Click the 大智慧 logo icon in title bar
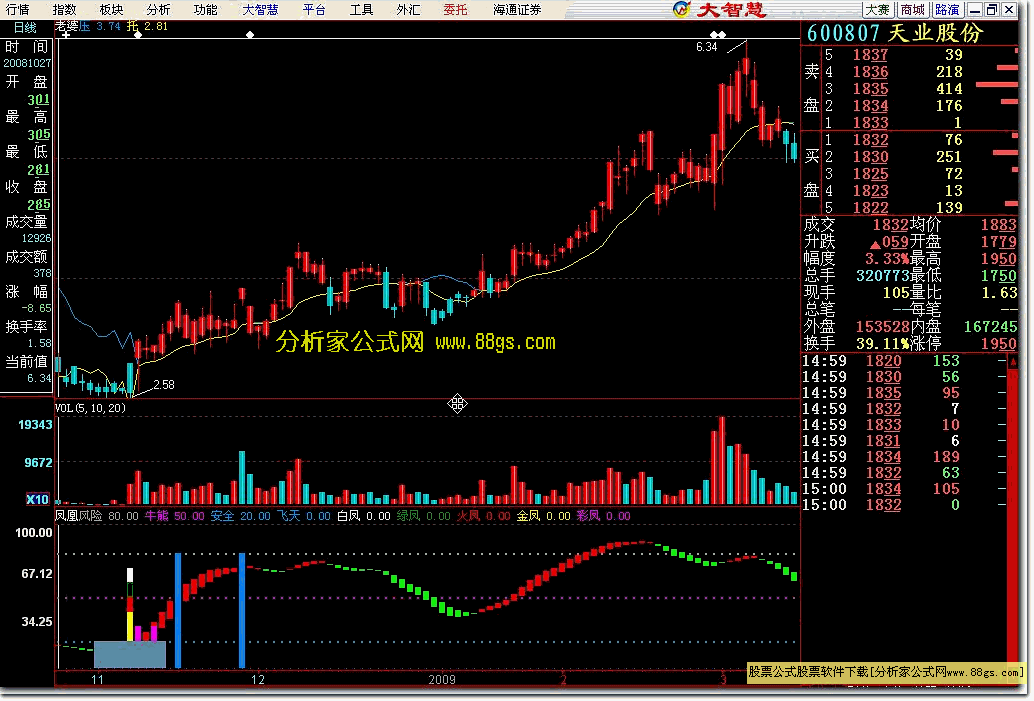The width and height of the screenshot is (1034, 701). tap(681, 9)
